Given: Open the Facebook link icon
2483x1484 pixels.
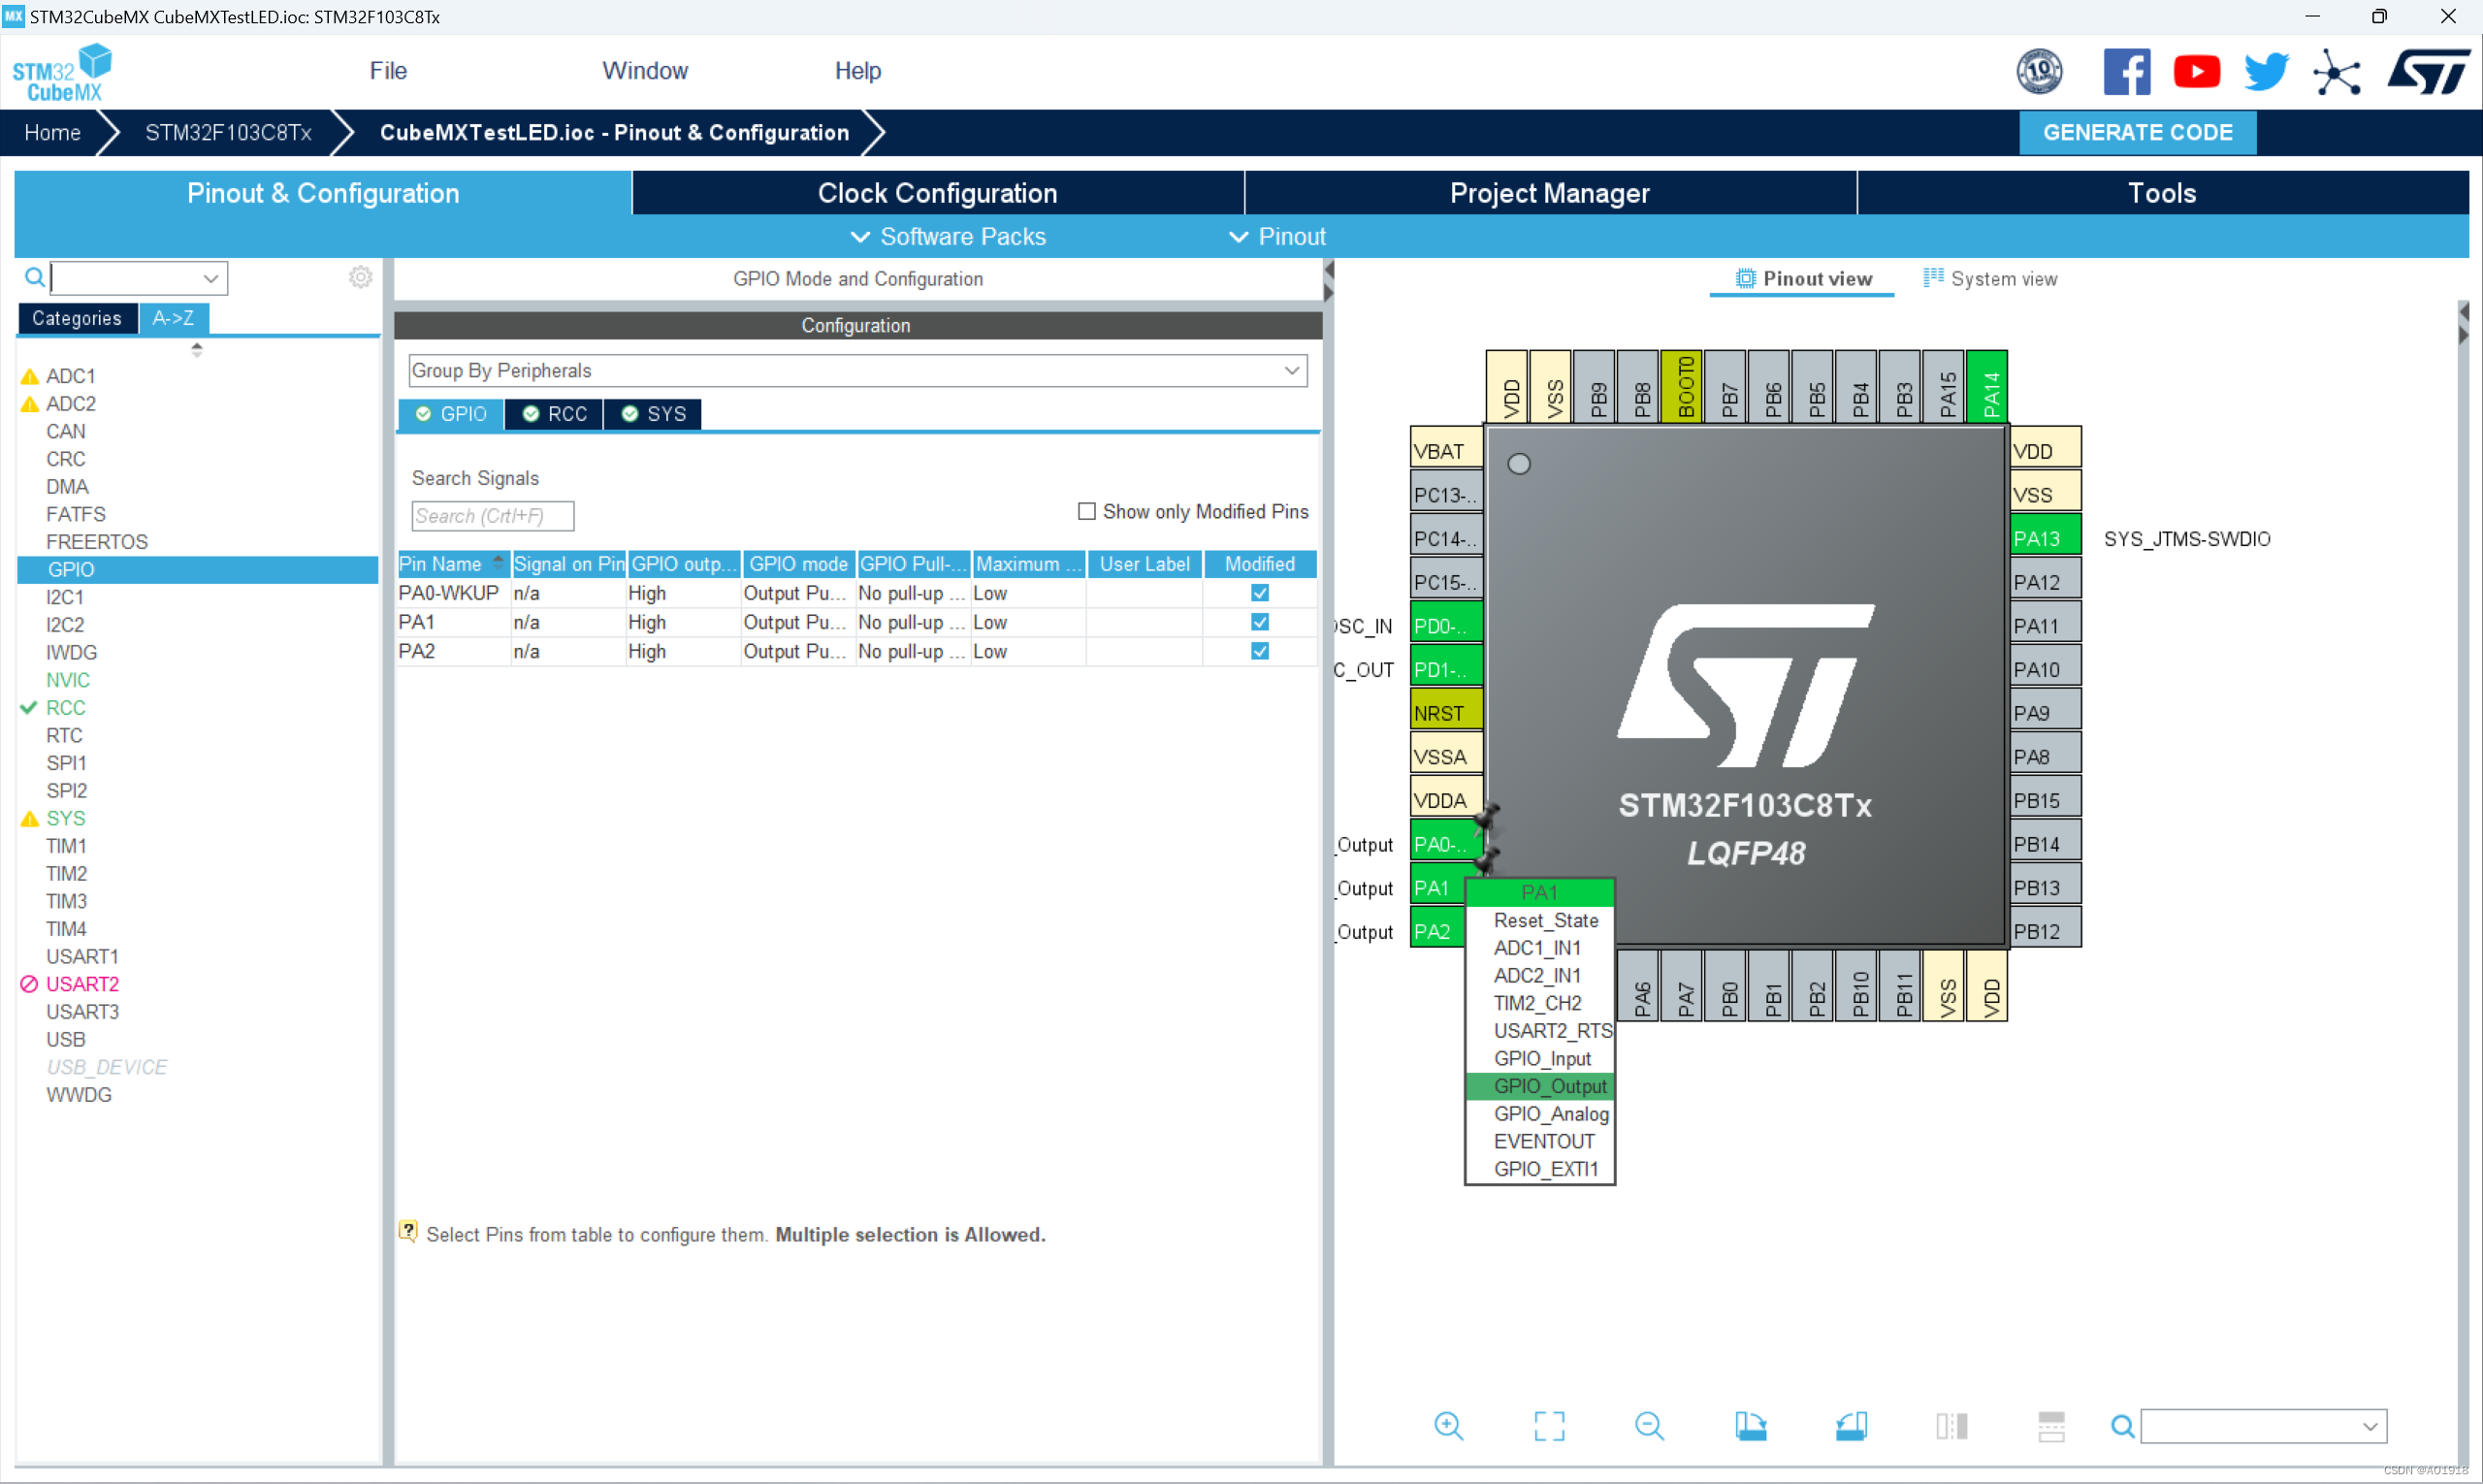Looking at the screenshot, I should tap(2126, 72).
